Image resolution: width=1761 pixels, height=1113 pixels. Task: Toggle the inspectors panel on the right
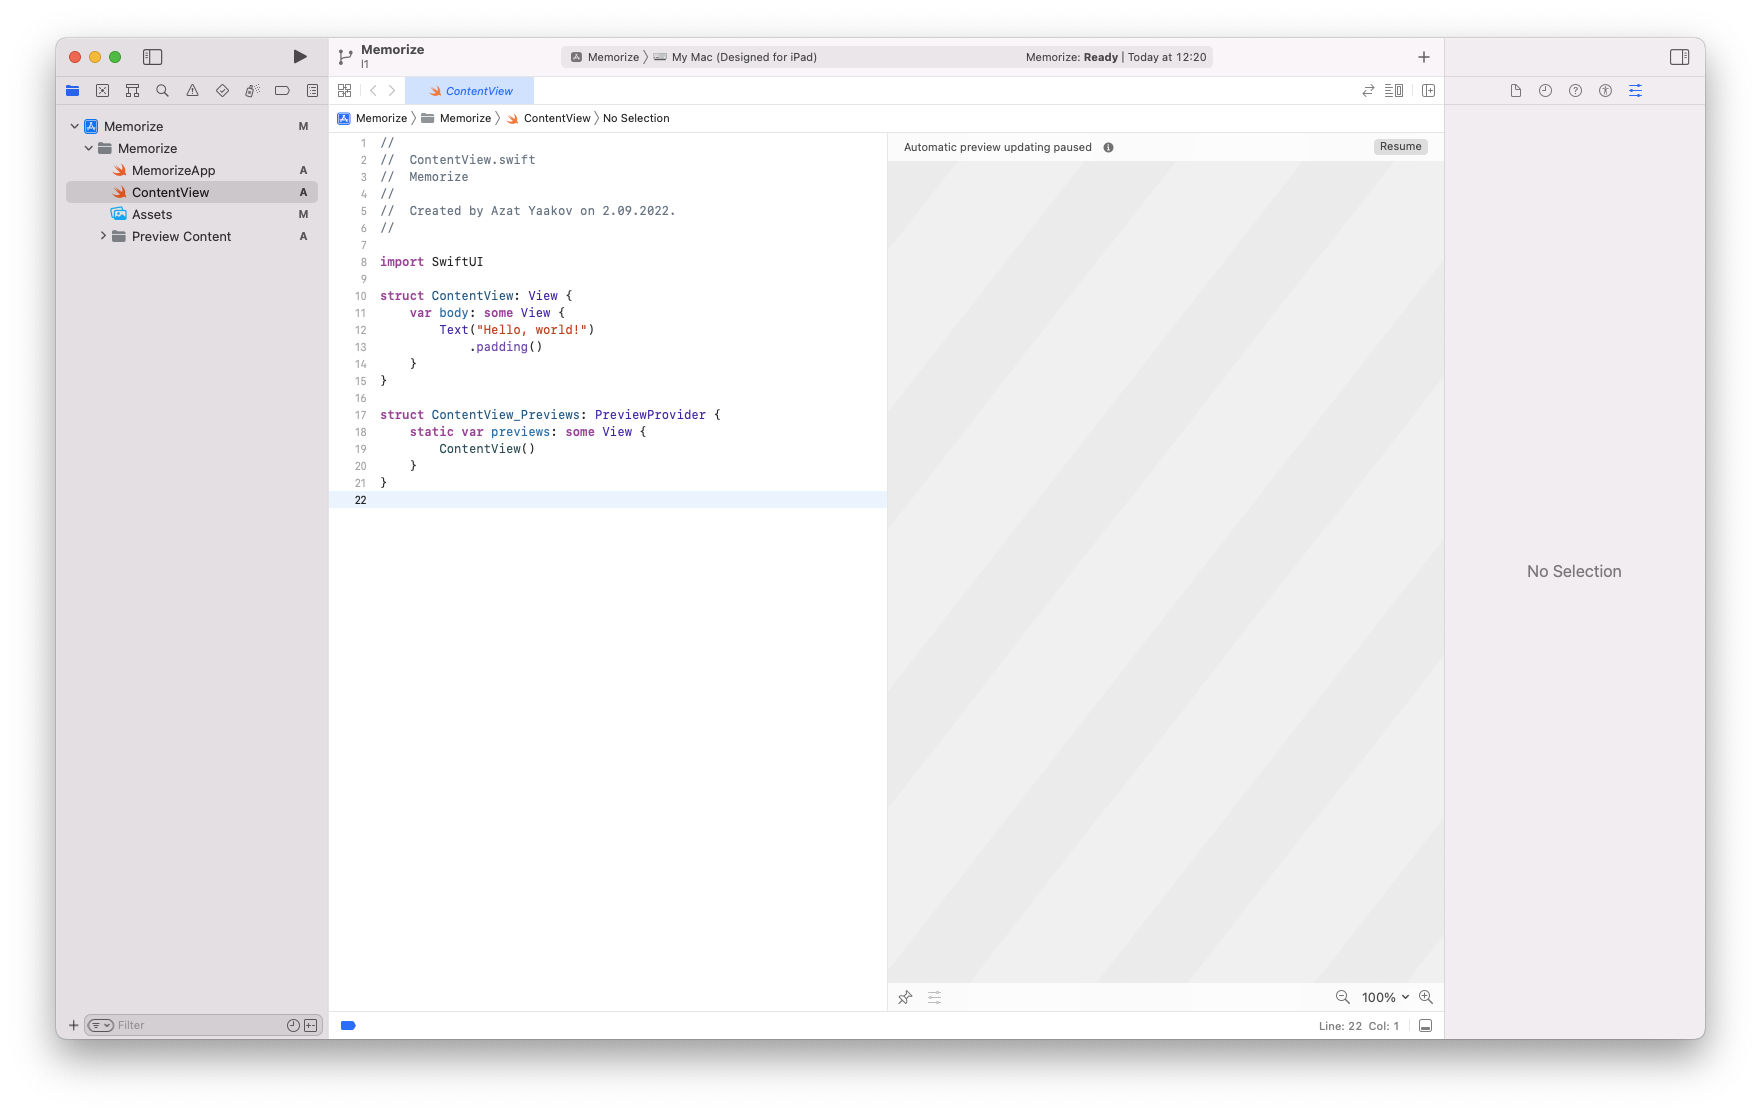1679,57
